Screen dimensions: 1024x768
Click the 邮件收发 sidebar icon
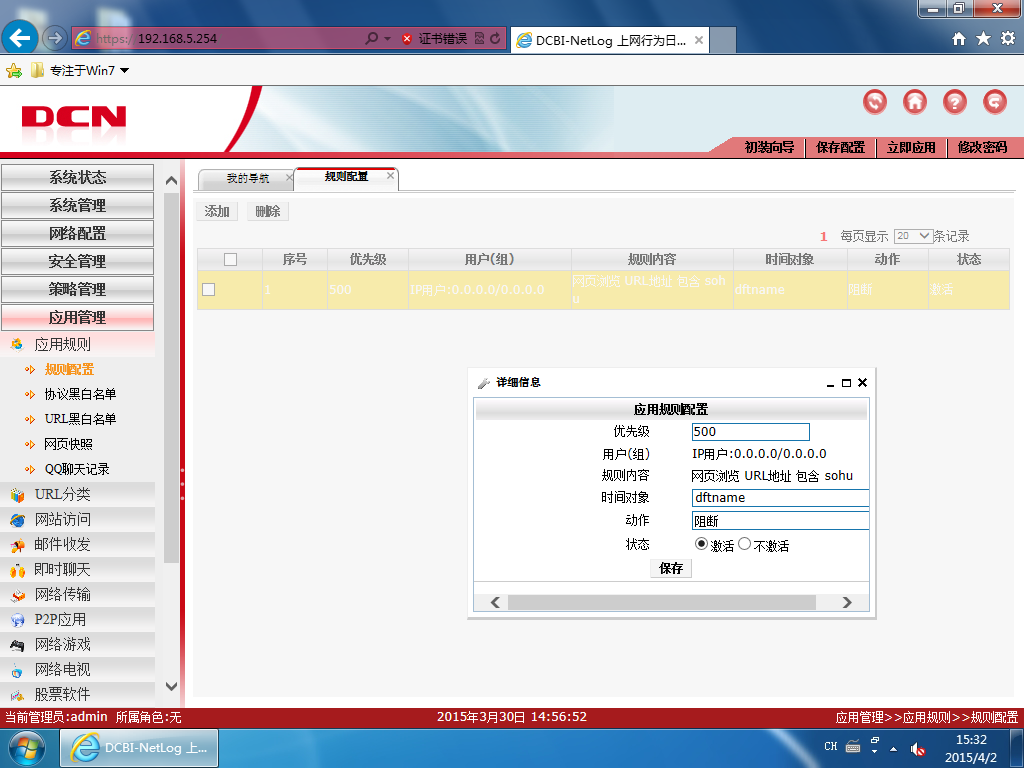pos(17,545)
